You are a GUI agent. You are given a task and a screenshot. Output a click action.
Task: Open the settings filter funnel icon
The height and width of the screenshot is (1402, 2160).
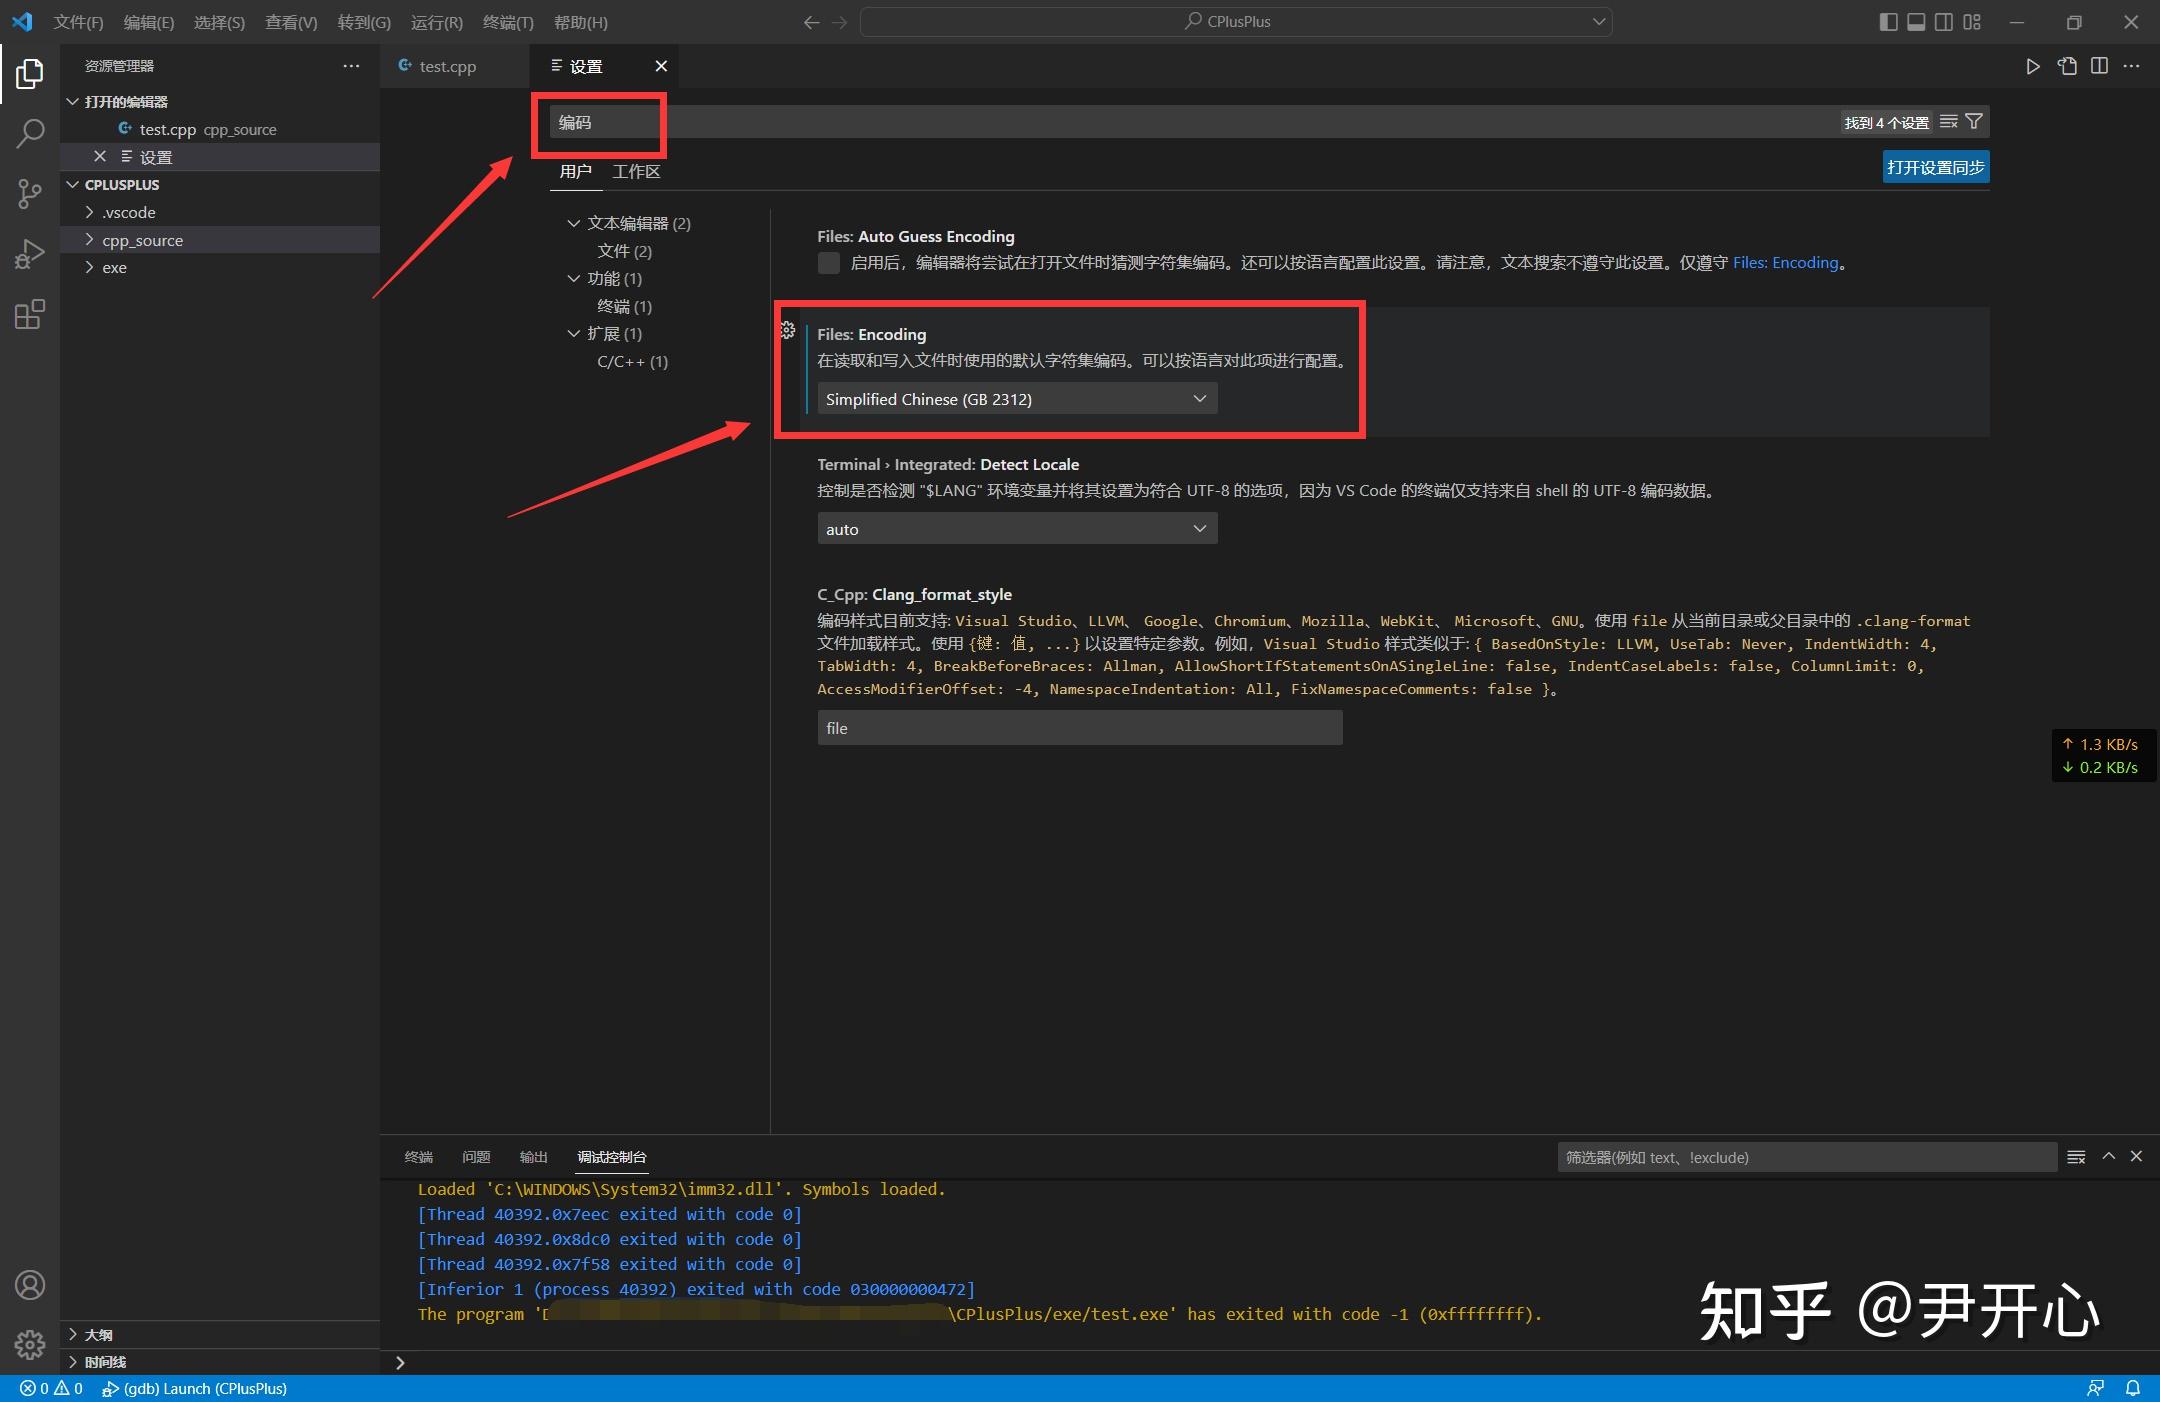pyautogui.click(x=1974, y=122)
